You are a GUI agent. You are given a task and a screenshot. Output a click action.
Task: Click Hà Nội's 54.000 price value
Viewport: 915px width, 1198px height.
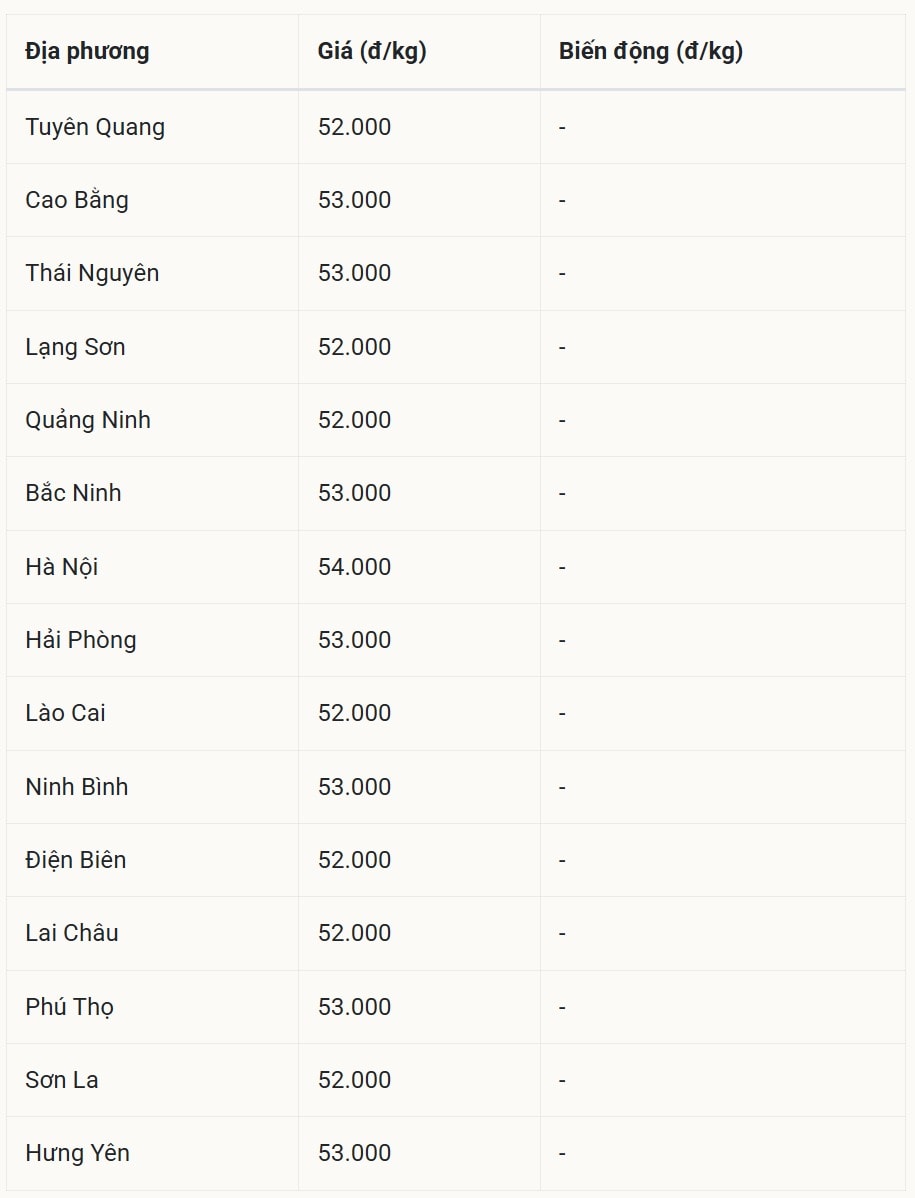[x=354, y=567]
